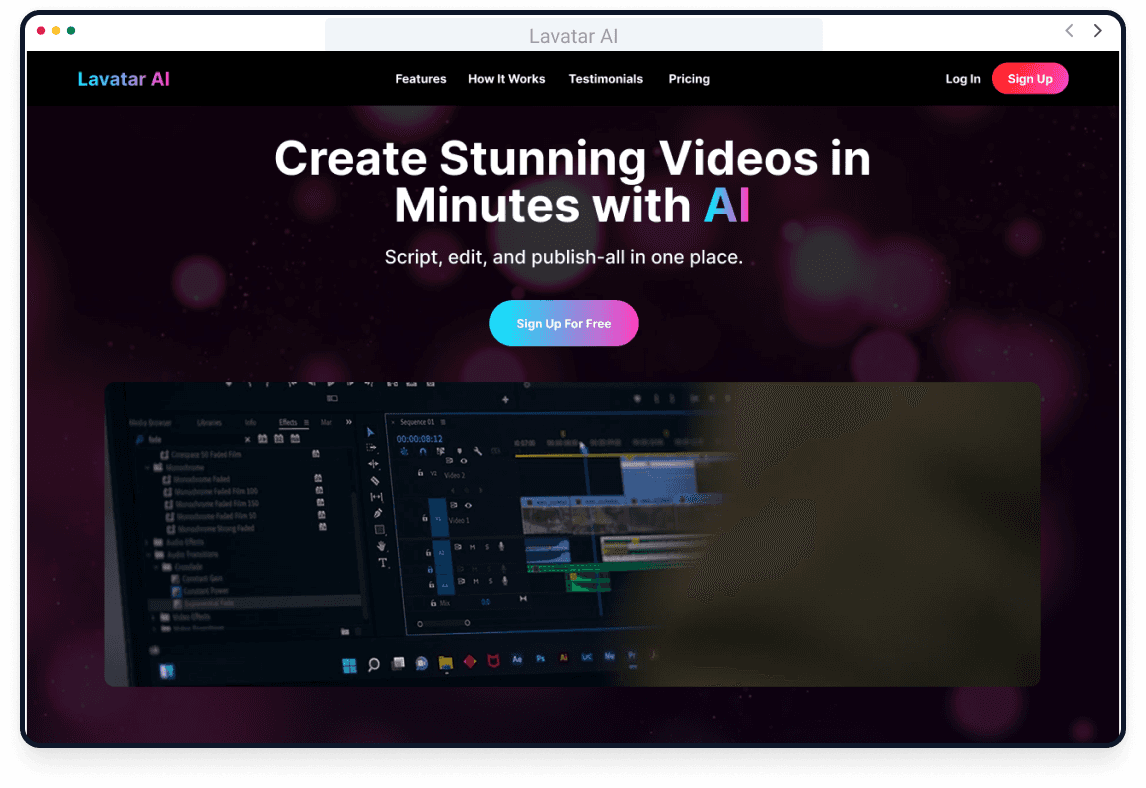Viewport: 1146px width, 788px height.
Task: Open the Effects panel hamburger menu
Action: click(307, 423)
